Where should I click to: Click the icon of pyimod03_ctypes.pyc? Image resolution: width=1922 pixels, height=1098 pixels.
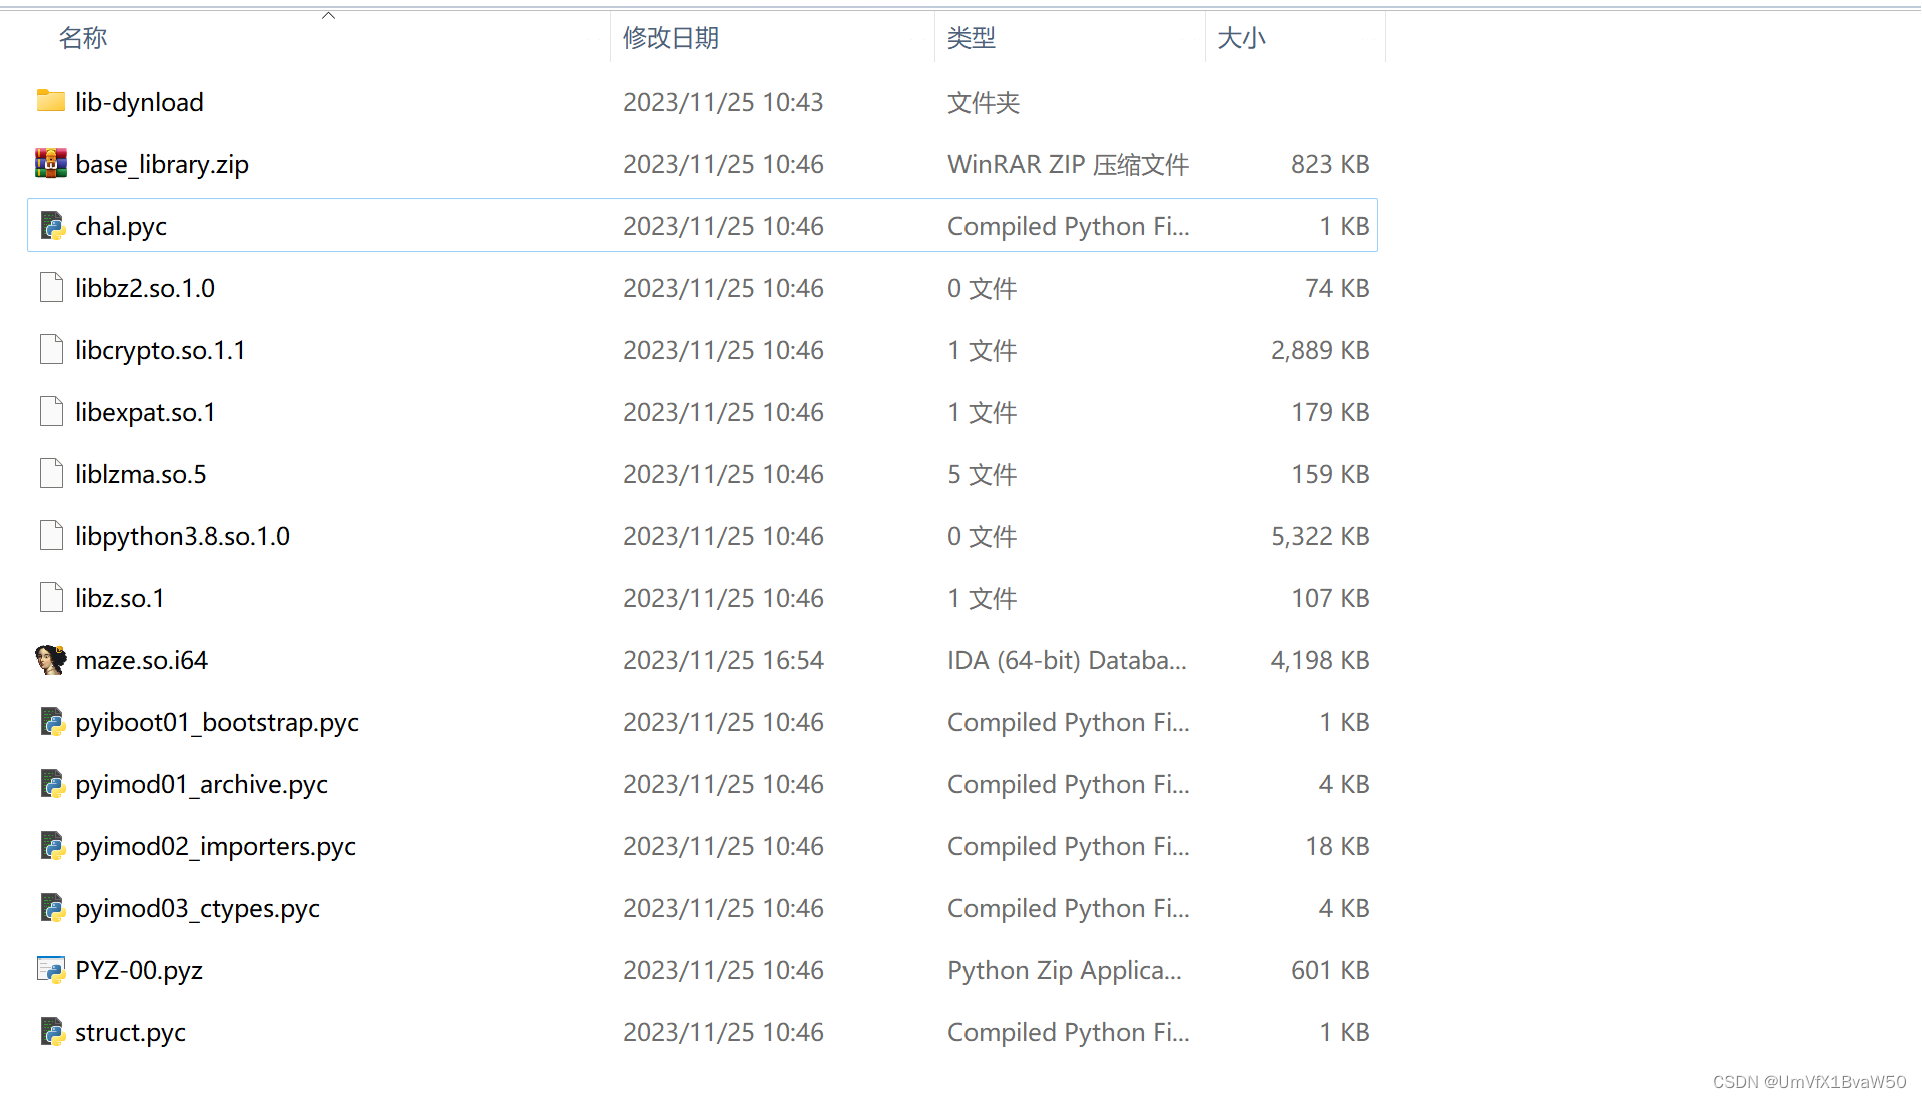51,907
